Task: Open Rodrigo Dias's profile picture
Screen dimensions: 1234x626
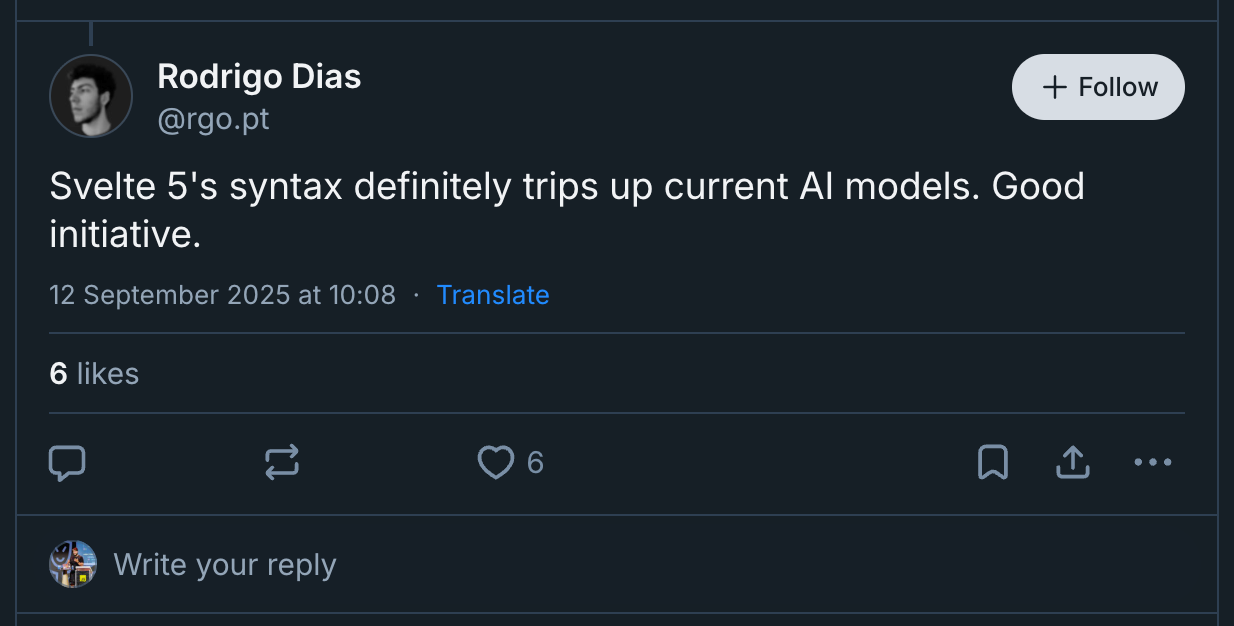Action: pyautogui.click(x=91, y=96)
